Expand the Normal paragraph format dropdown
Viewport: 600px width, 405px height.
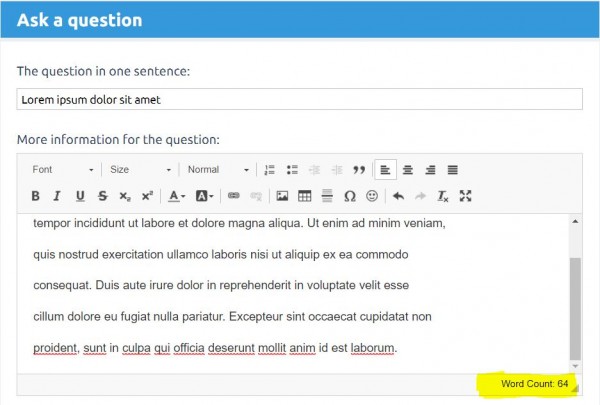click(x=217, y=170)
